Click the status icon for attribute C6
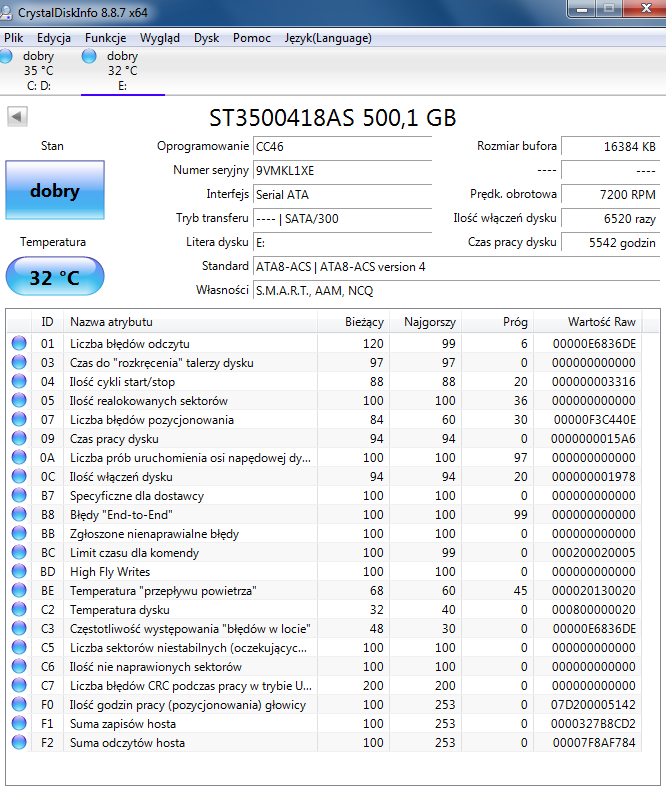This screenshot has height=791, width=666. (19, 666)
